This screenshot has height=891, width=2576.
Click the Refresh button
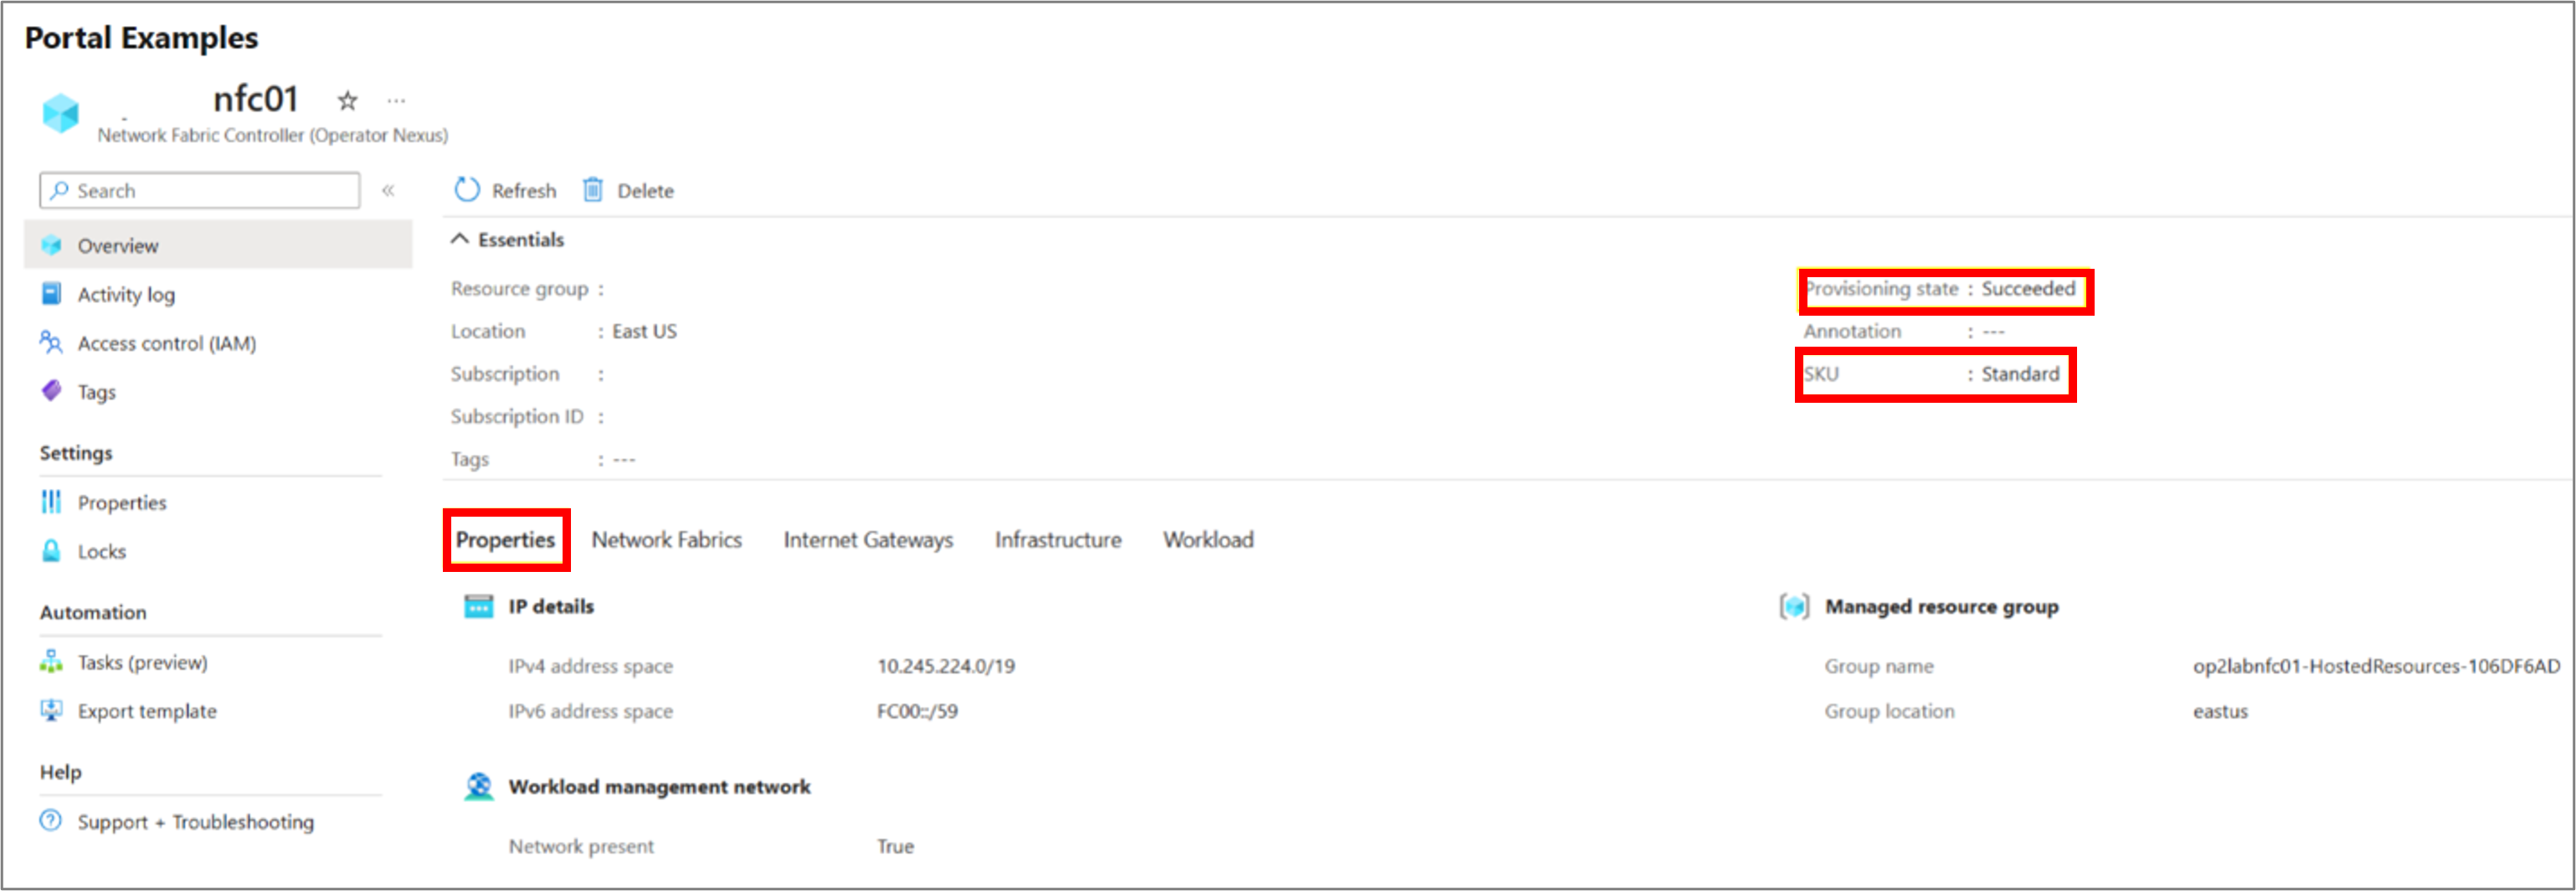click(505, 189)
